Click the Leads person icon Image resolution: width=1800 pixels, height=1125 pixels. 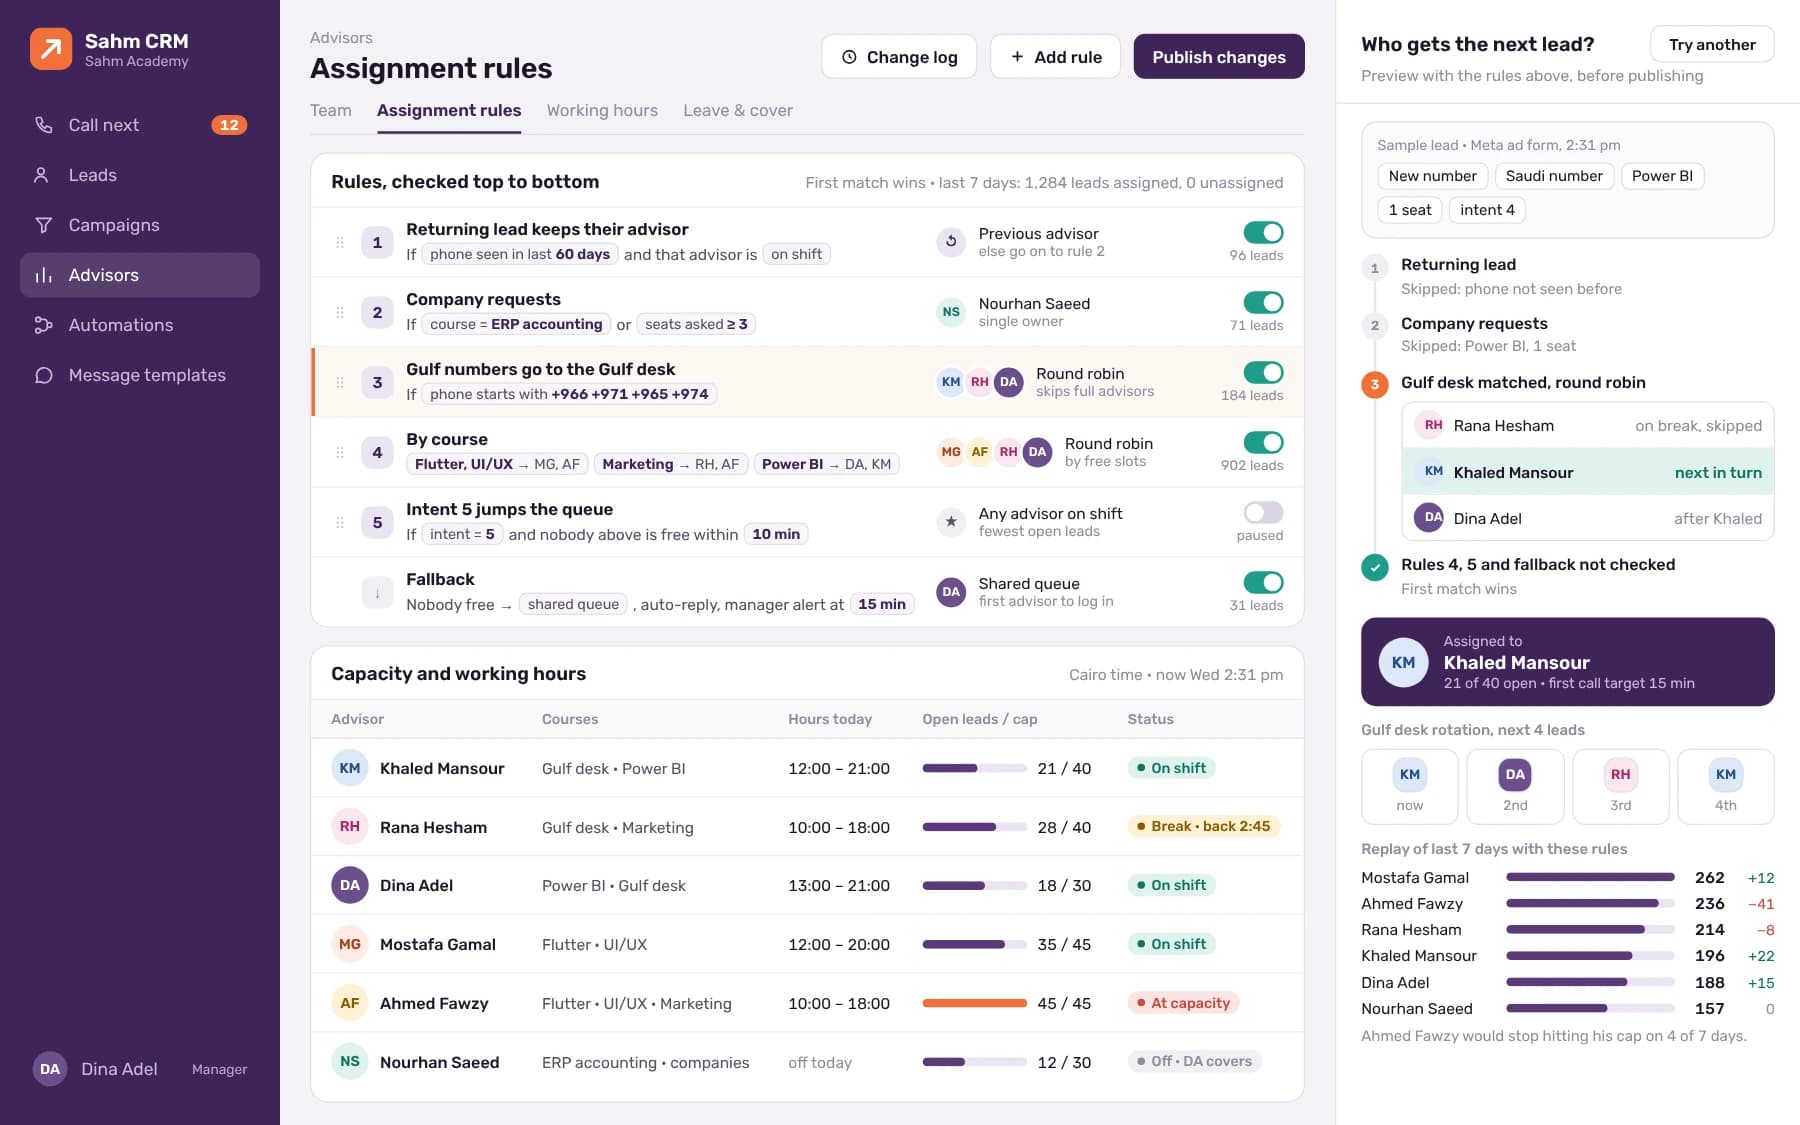point(41,175)
